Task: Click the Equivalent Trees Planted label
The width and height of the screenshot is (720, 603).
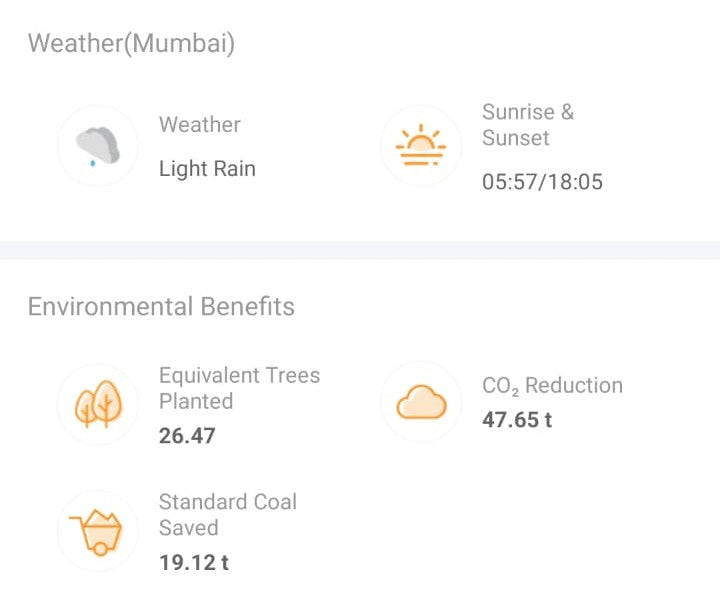Action: click(x=239, y=388)
